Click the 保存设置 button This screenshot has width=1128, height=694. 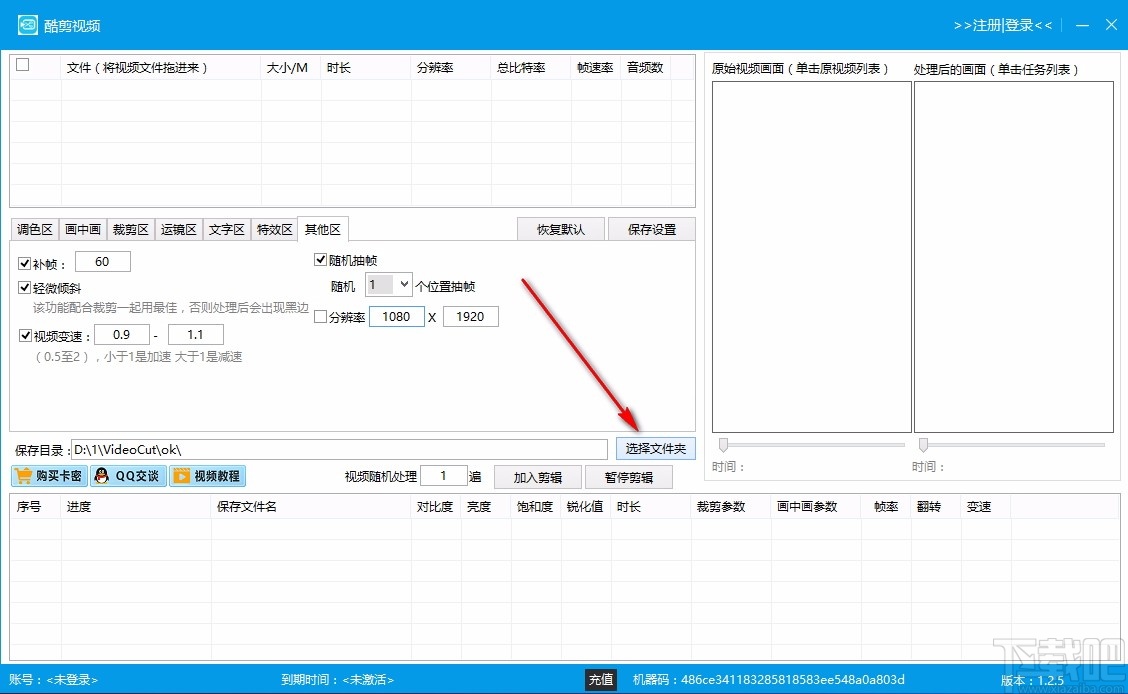coord(652,229)
